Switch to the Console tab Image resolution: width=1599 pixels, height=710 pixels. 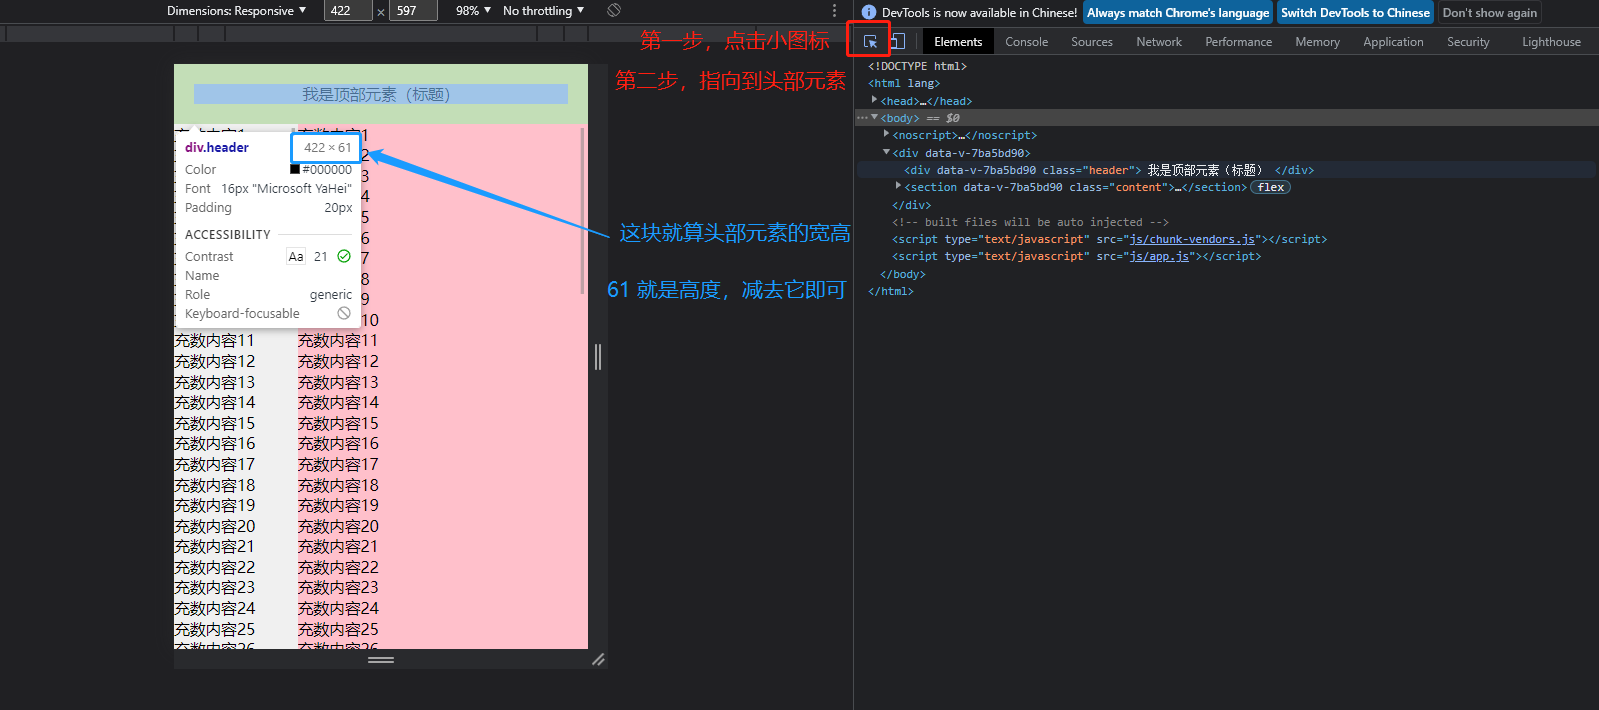[1026, 42]
